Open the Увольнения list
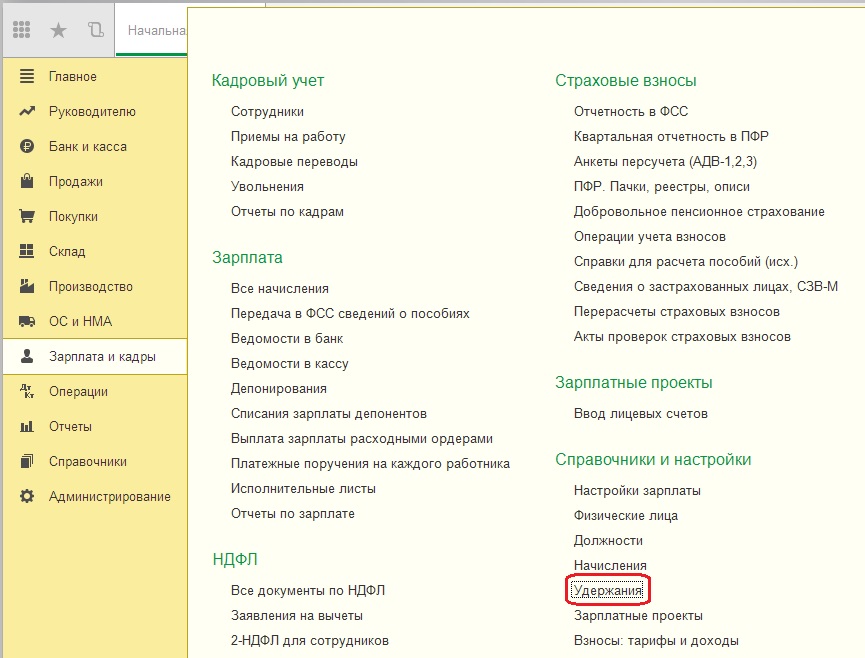The image size is (865, 658). click(x=267, y=186)
